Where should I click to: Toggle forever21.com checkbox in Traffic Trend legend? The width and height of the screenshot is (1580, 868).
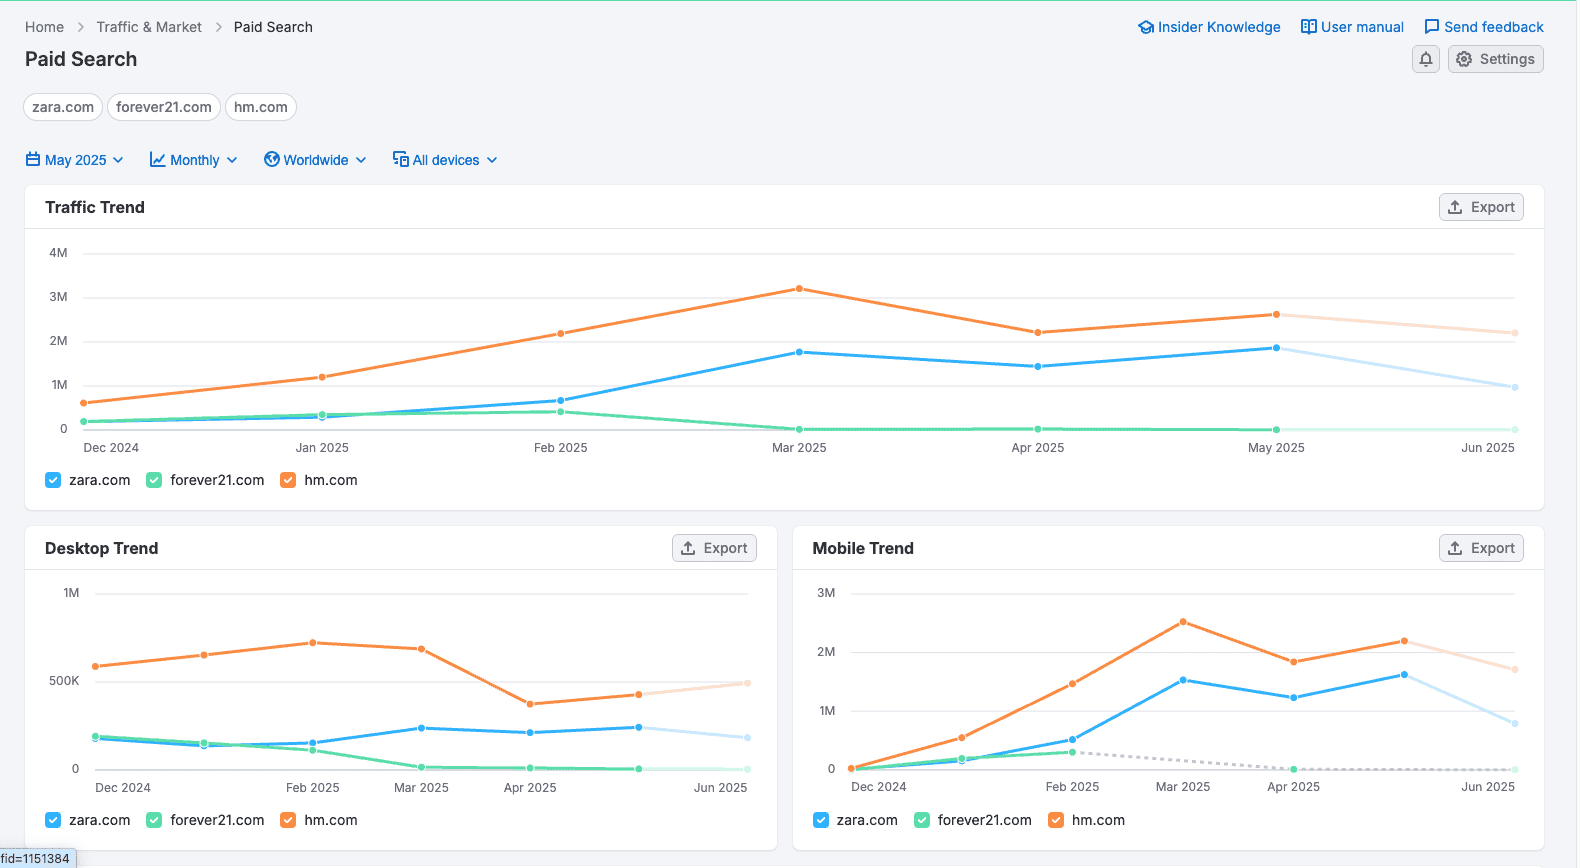pos(154,480)
